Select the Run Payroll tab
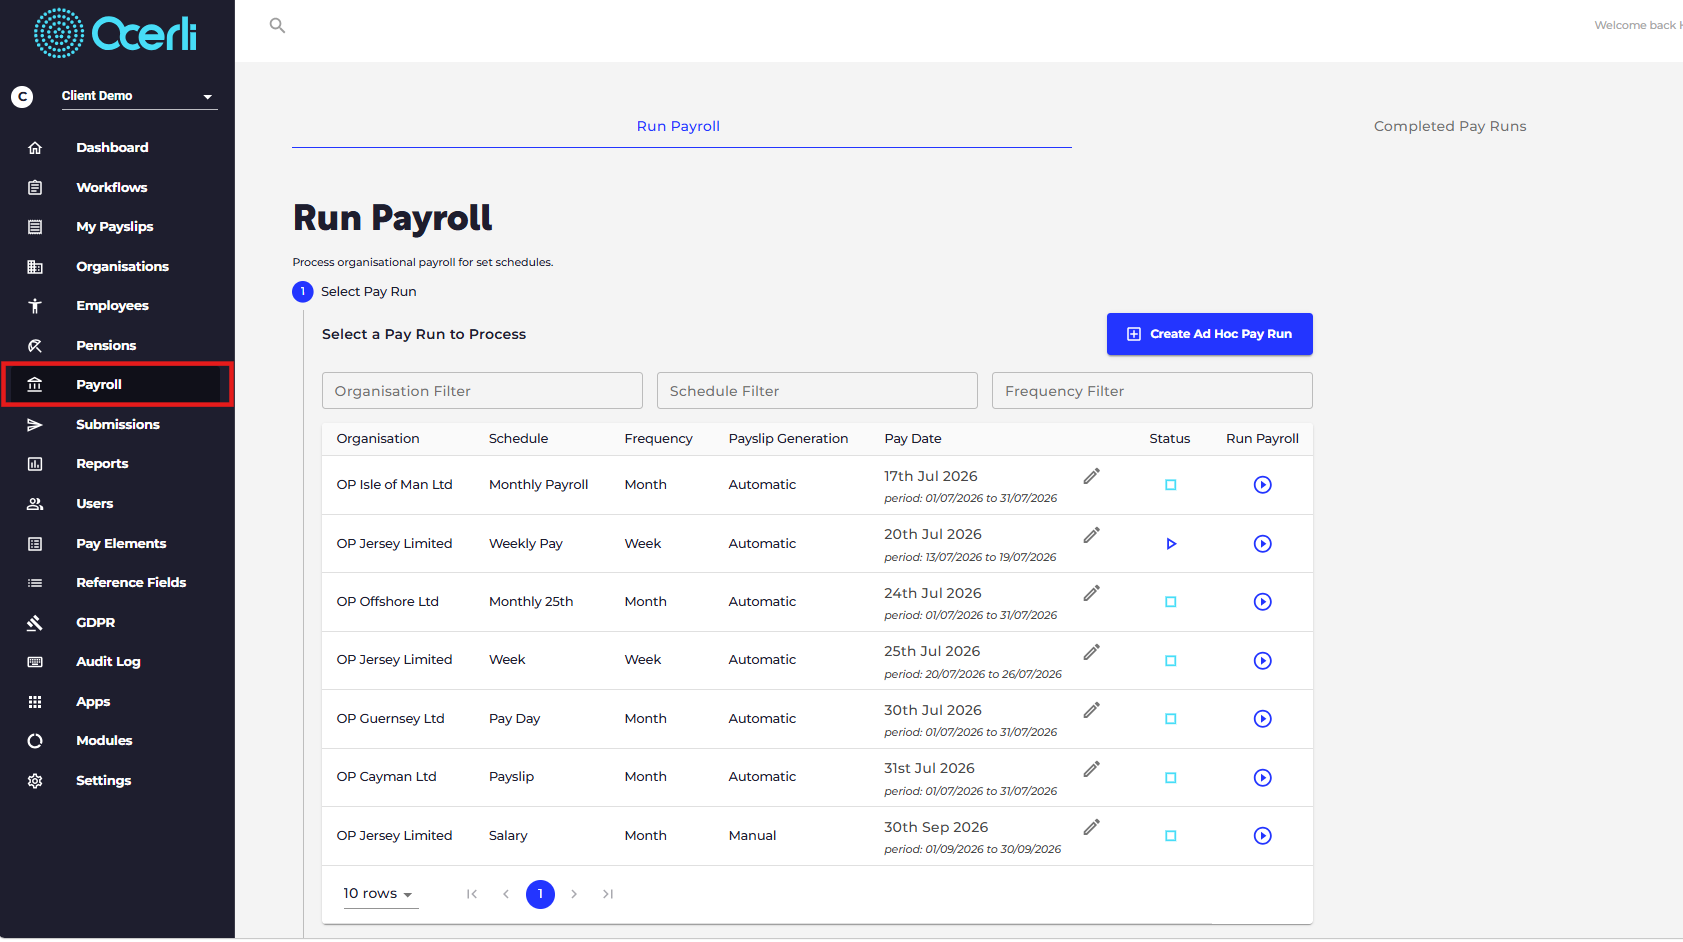This screenshot has width=1683, height=942. (678, 126)
